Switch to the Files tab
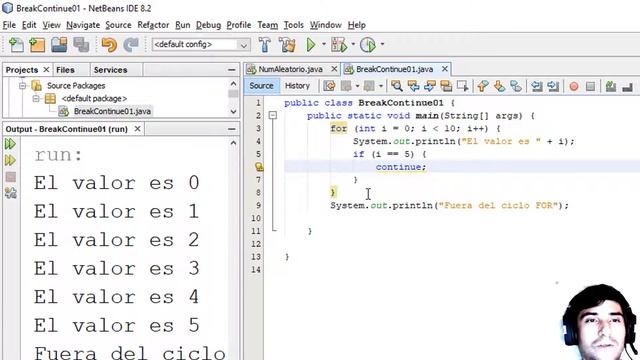This screenshot has height=360, width=640. click(65, 70)
